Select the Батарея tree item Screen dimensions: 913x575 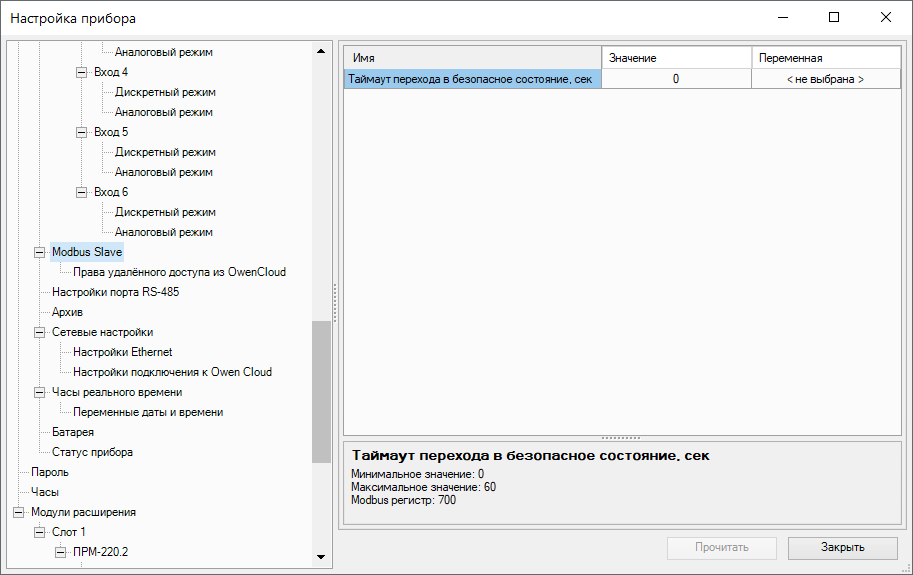pos(73,432)
